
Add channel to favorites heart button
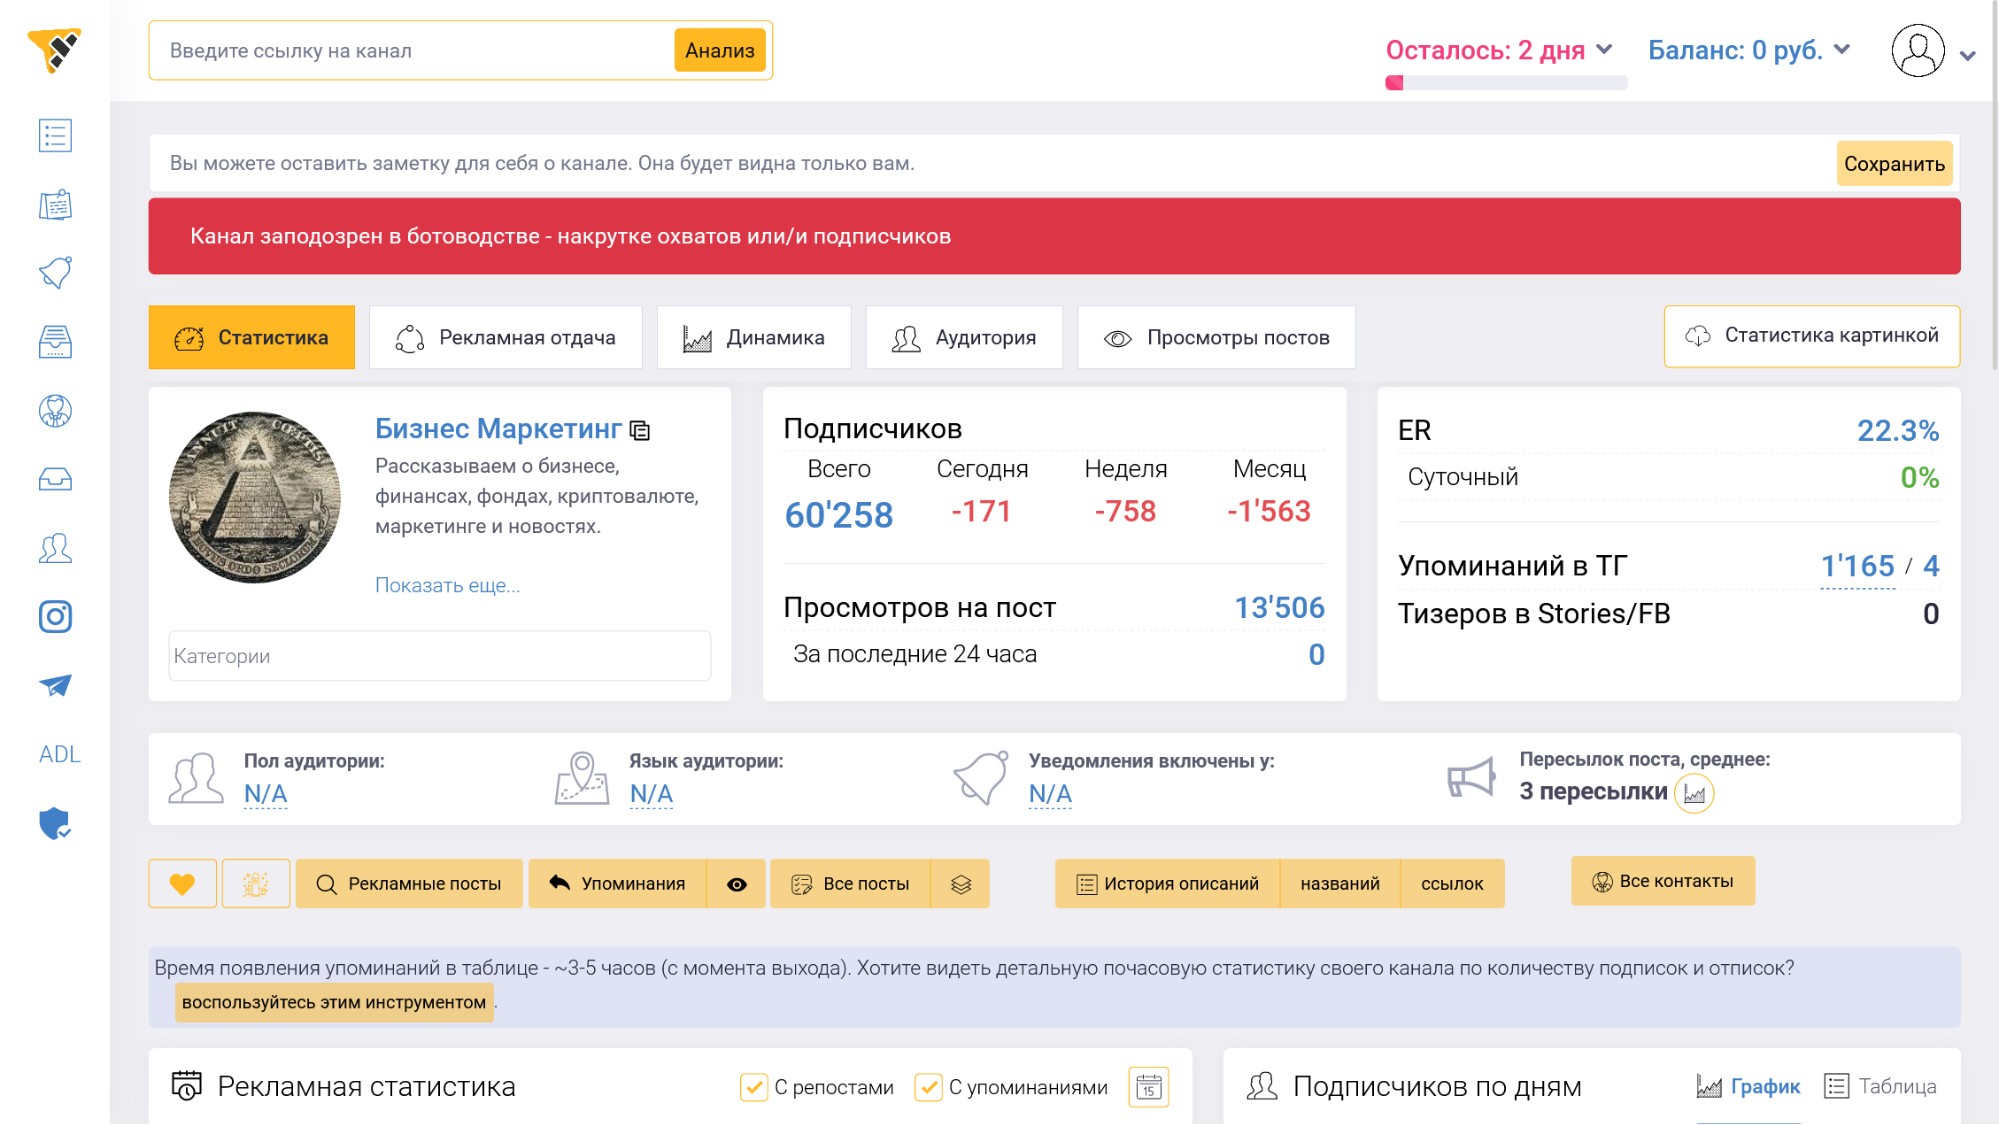(182, 884)
